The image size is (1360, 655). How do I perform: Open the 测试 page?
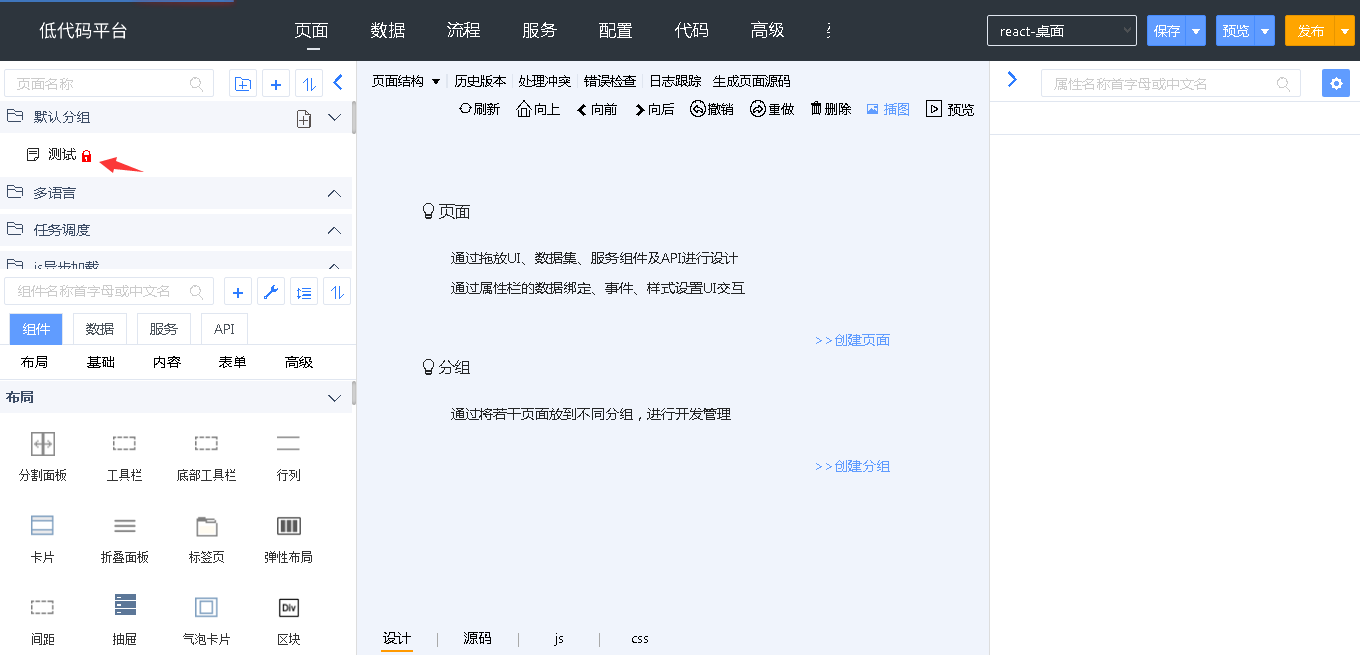click(x=62, y=155)
